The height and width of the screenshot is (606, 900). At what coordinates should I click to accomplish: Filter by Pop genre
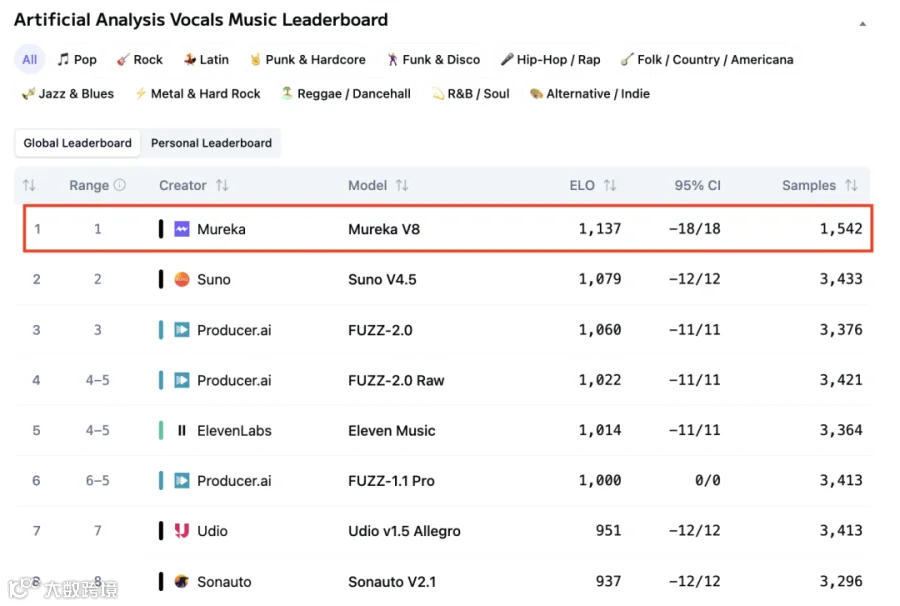(x=77, y=60)
